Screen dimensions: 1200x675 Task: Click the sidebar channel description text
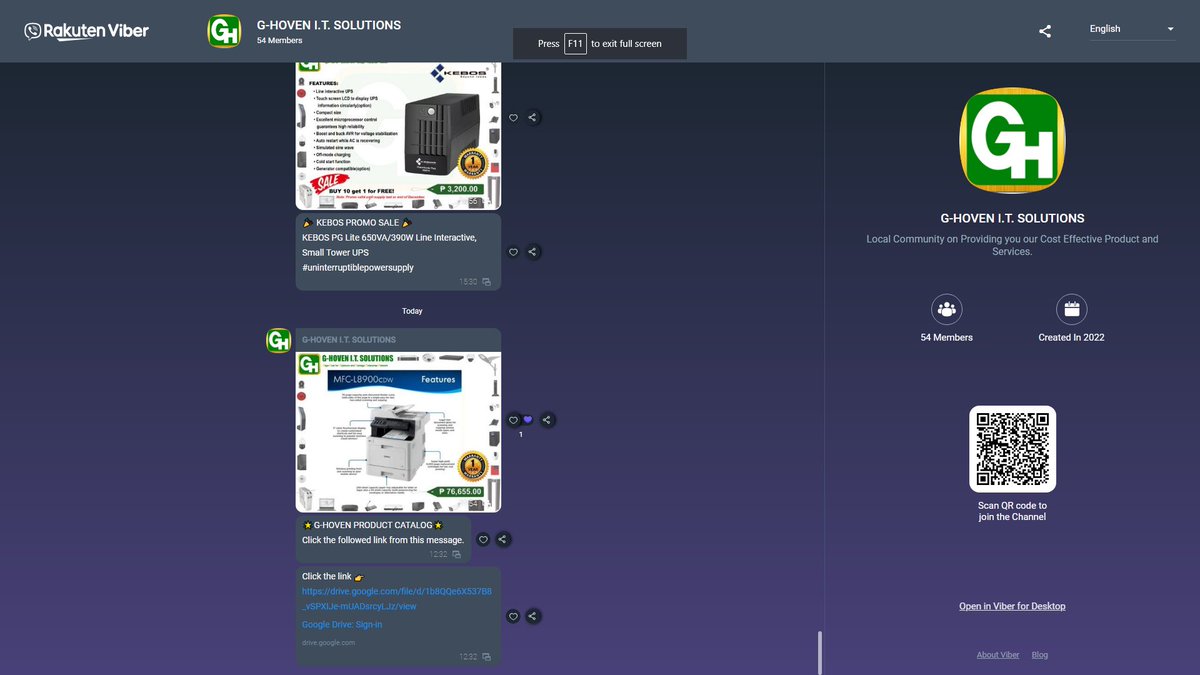point(1012,245)
